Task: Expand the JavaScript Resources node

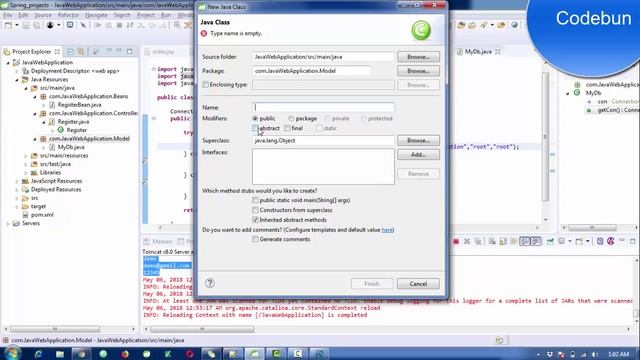Action: click(x=17, y=181)
